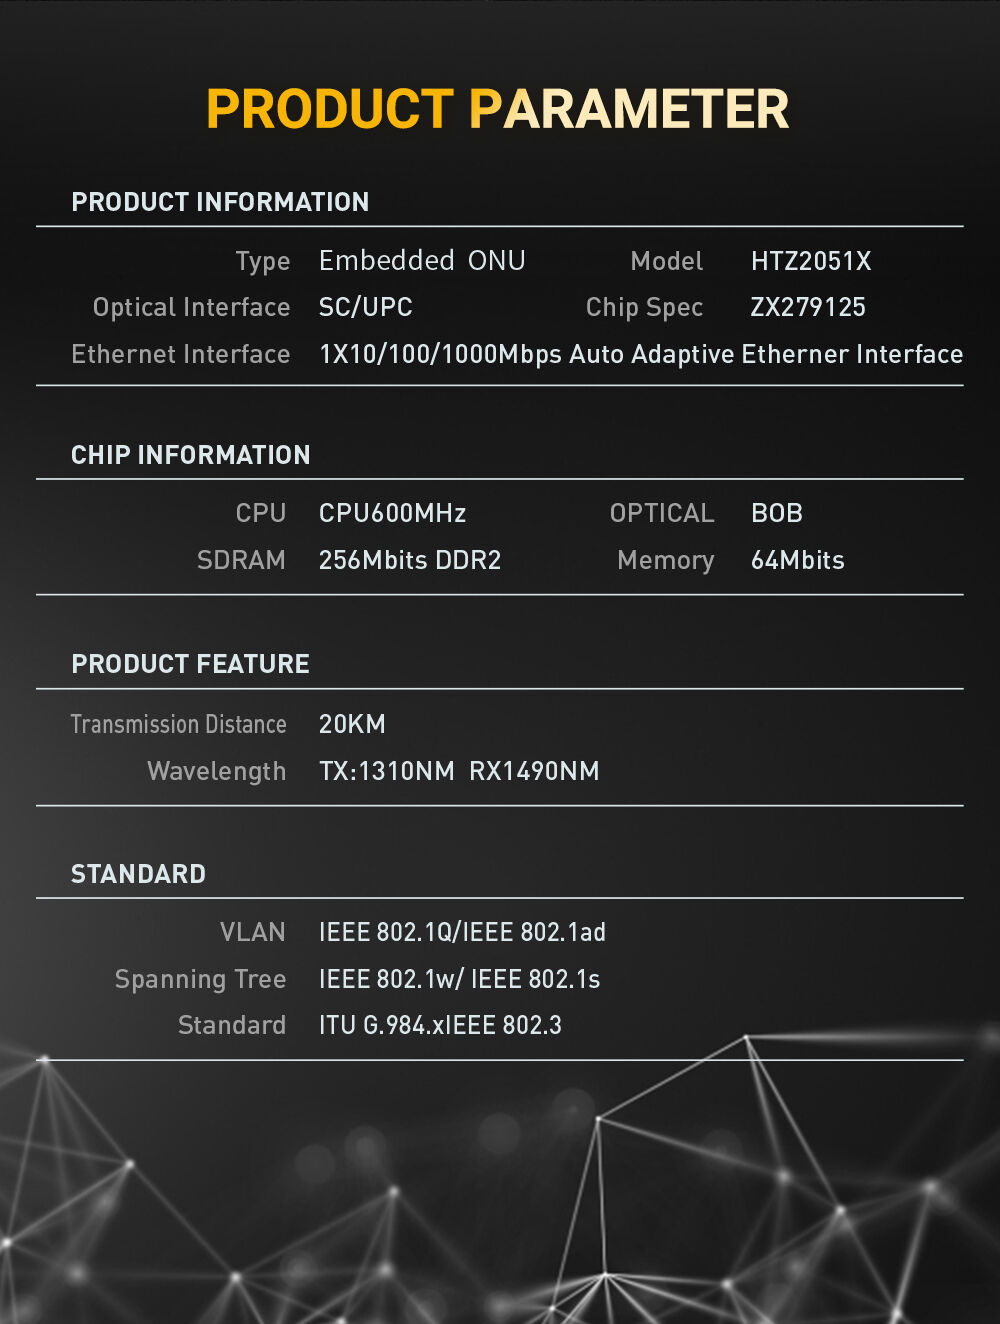1000x1324 pixels.
Task: Click the model number HTZ2051X
Action: coord(811,261)
